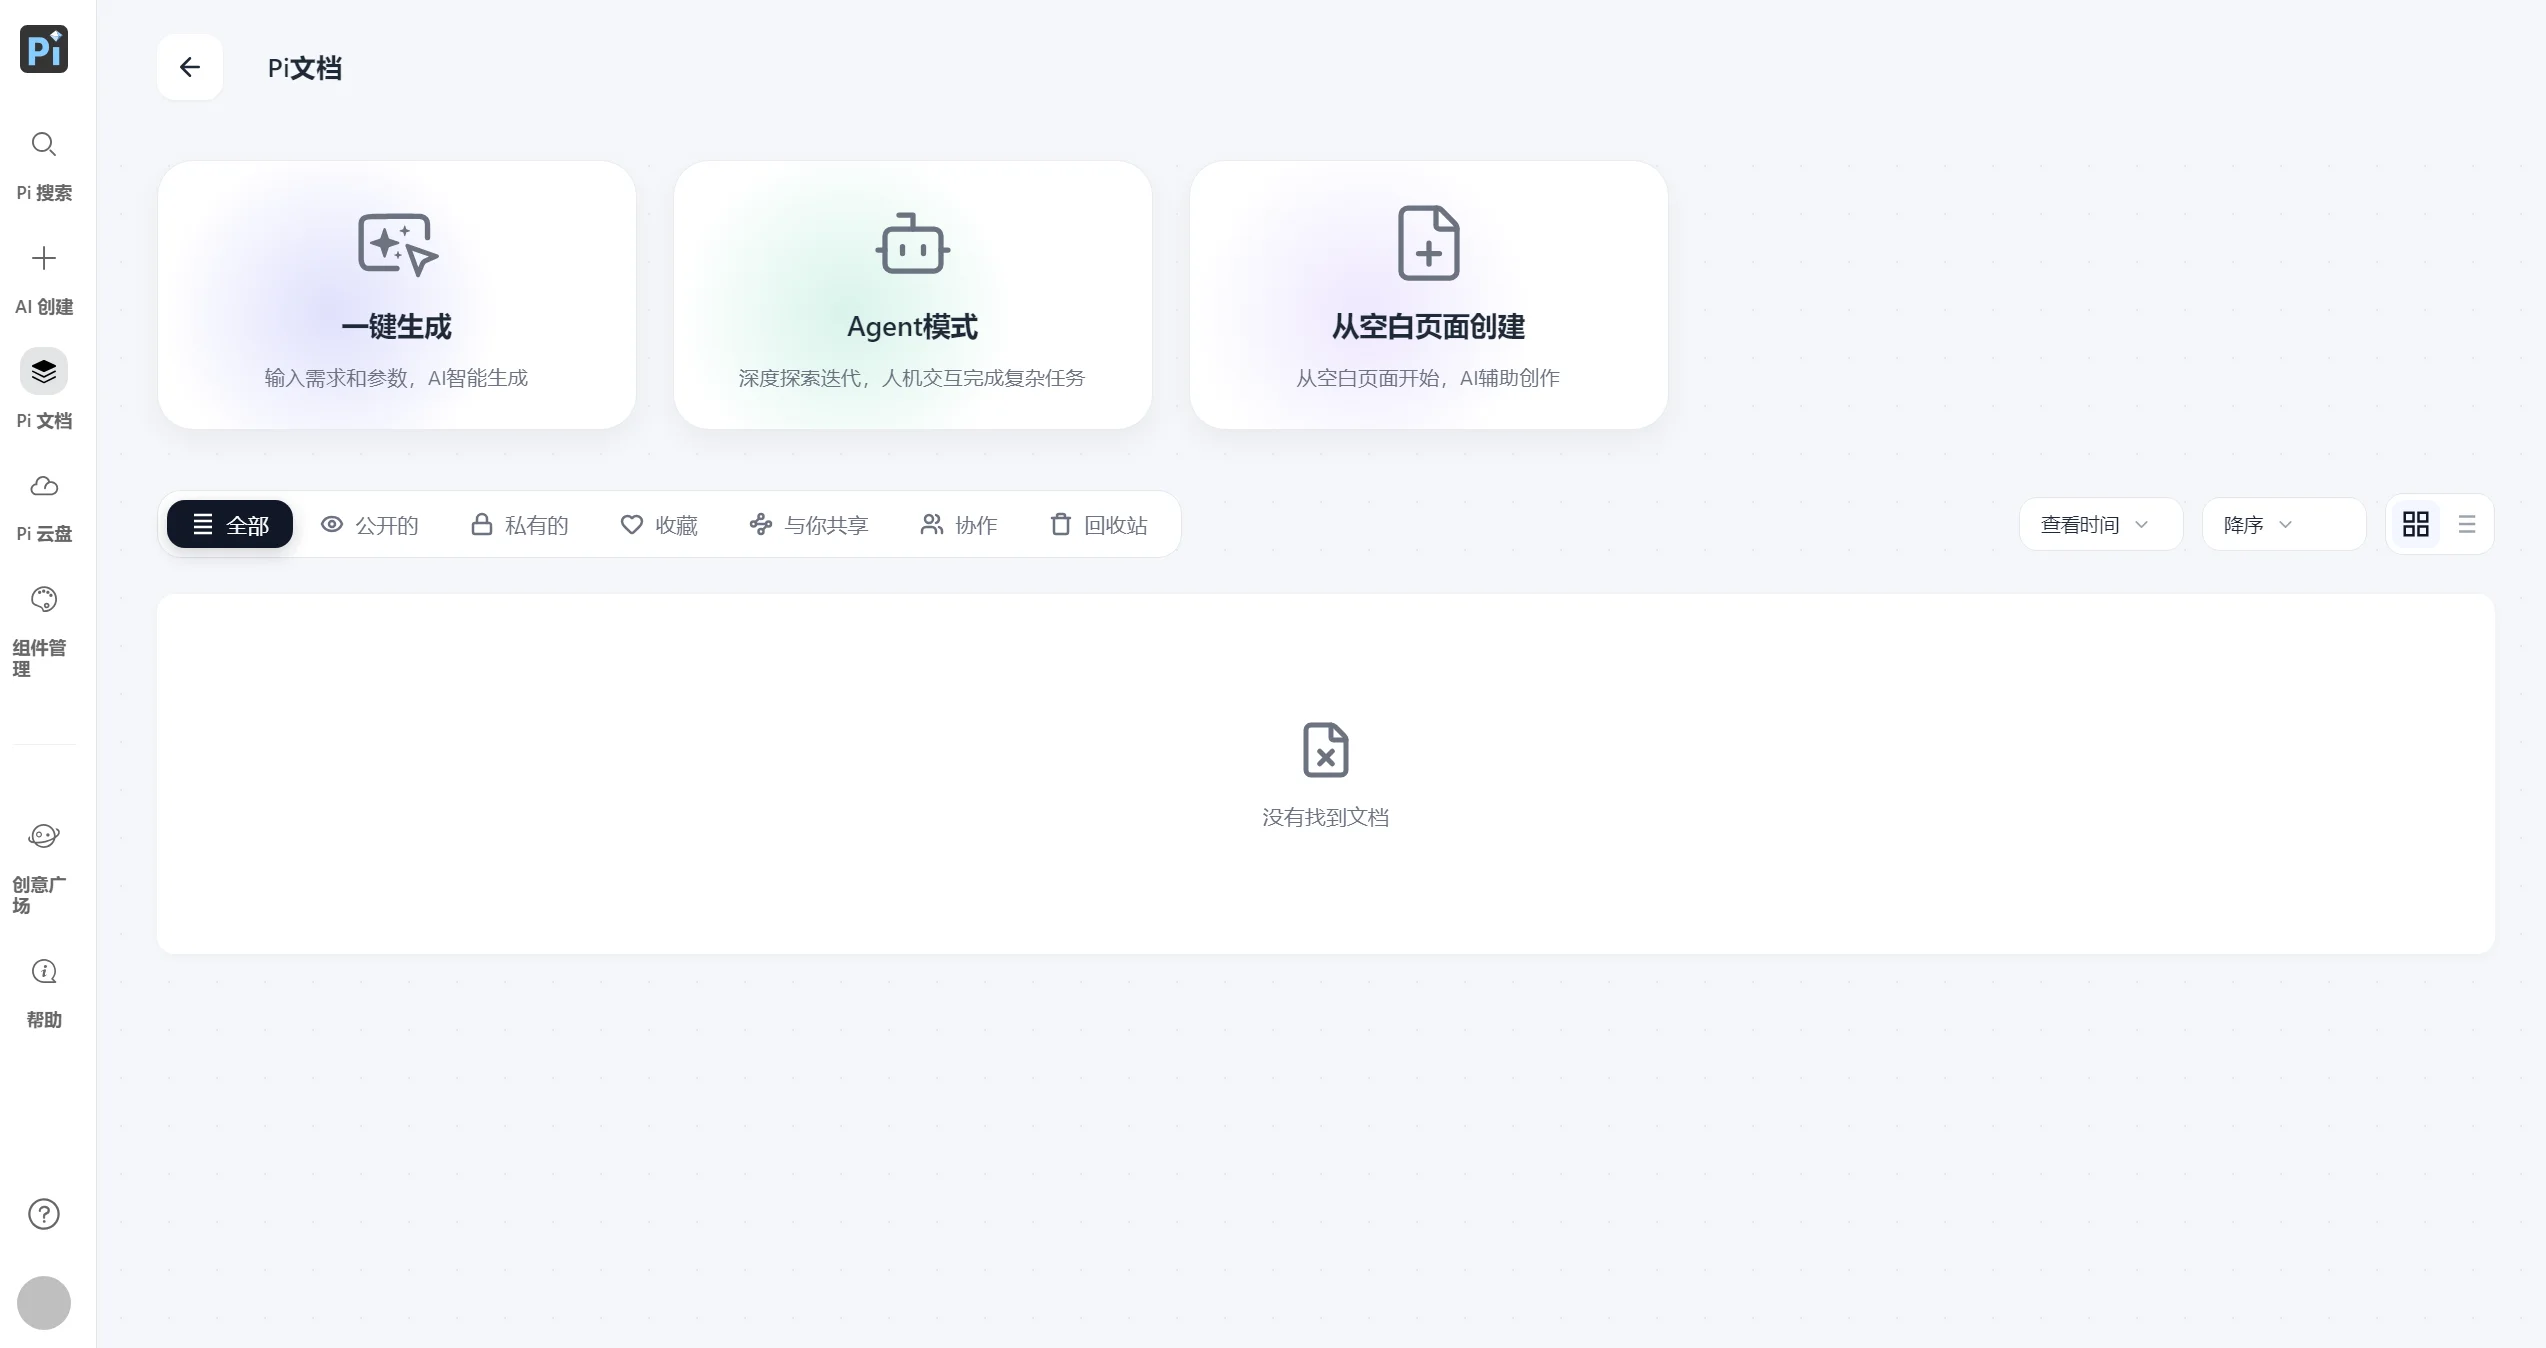Open Pi 搜索 from the sidebar
Screen dimensions: 2546x1348
(44, 145)
